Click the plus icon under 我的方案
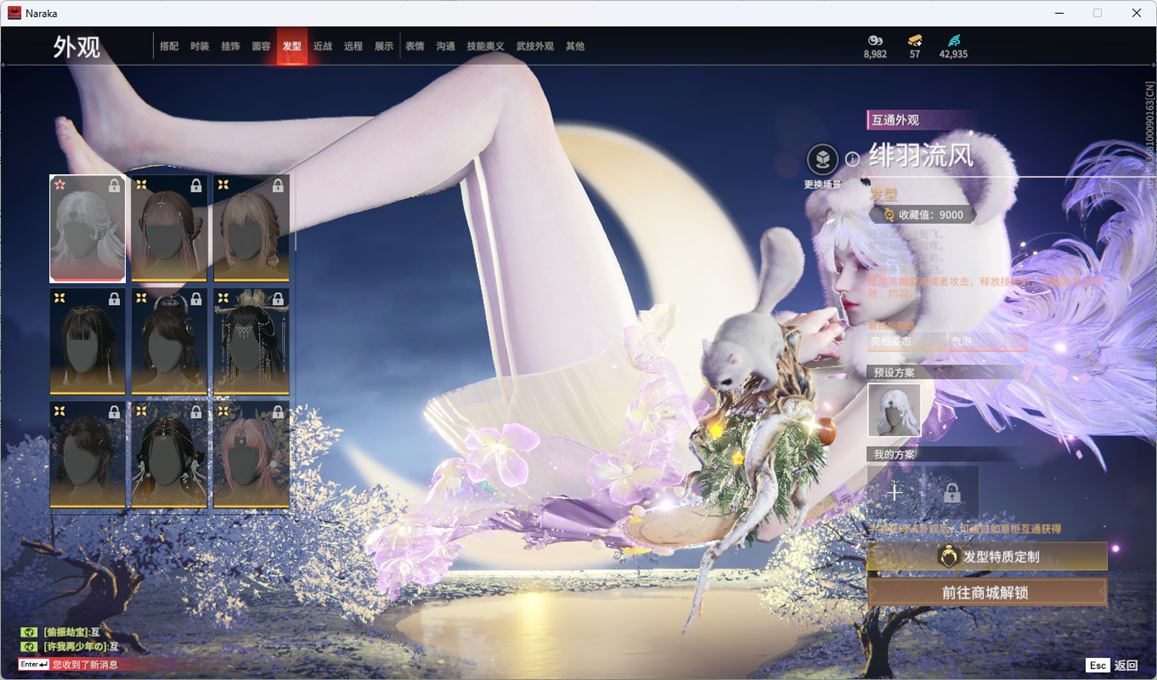Screen dimensions: 1157x680 coord(894,492)
